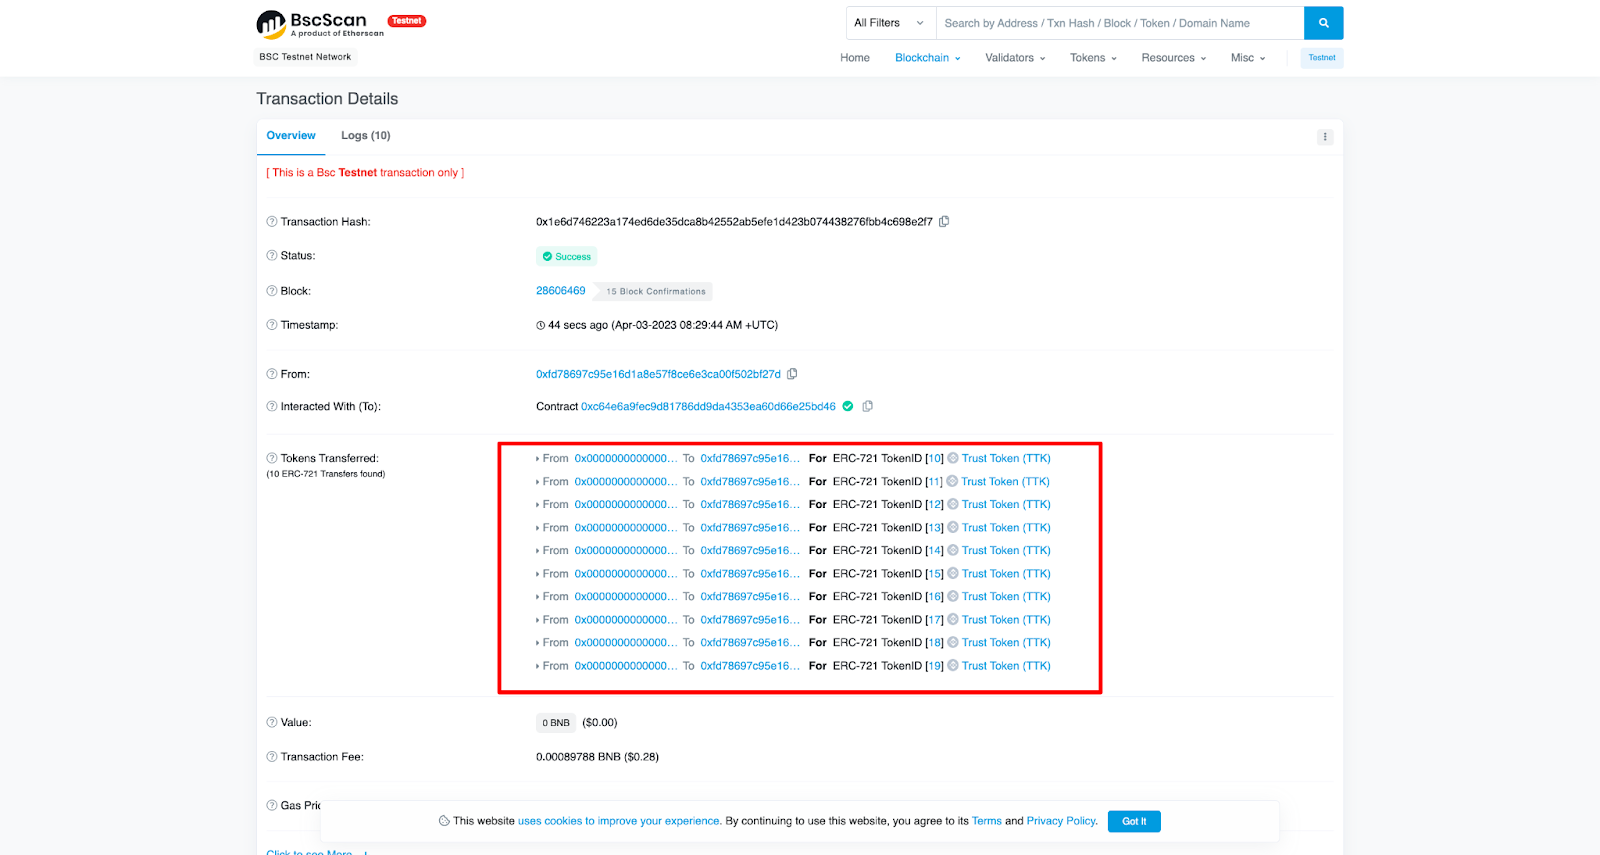Open block 28606469

pos(561,291)
